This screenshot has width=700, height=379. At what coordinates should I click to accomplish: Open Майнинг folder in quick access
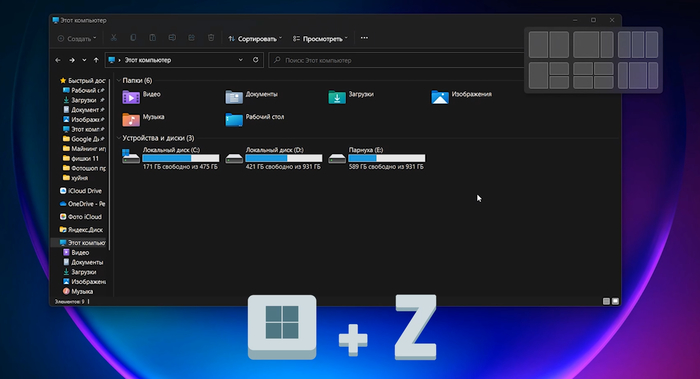[84, 149]
